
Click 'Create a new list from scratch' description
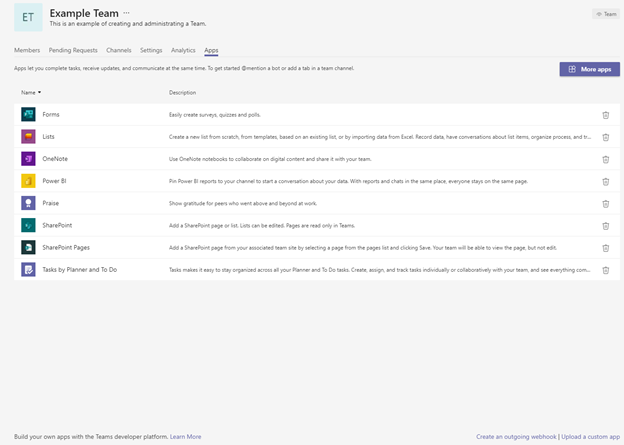click(380, 137)
